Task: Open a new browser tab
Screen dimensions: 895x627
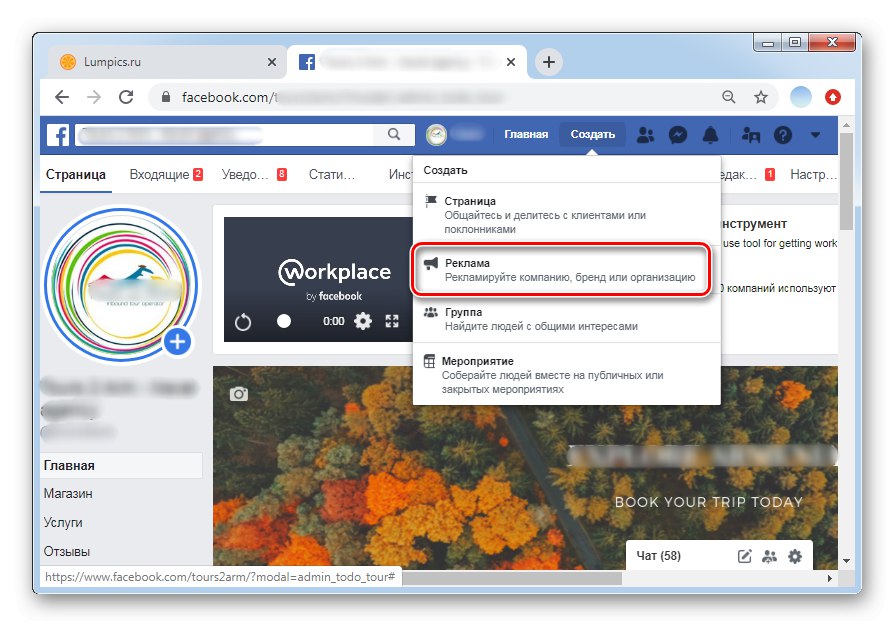Action: [x=549, y=62]
